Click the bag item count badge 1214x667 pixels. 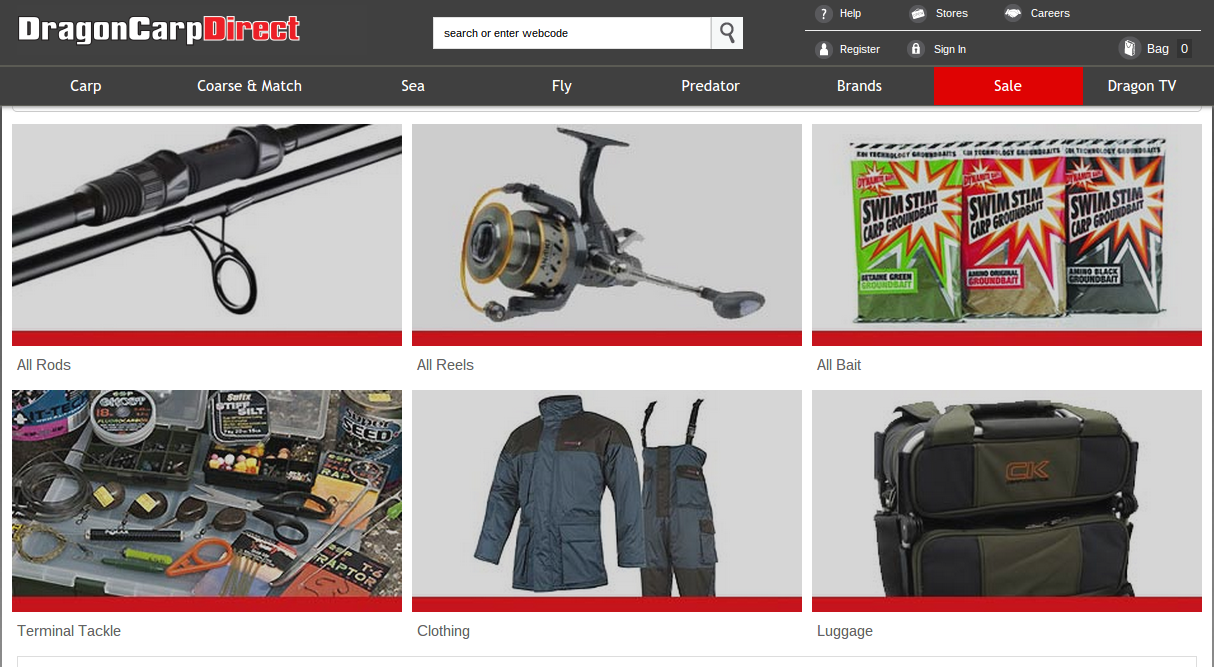(x=1184, y=49)
